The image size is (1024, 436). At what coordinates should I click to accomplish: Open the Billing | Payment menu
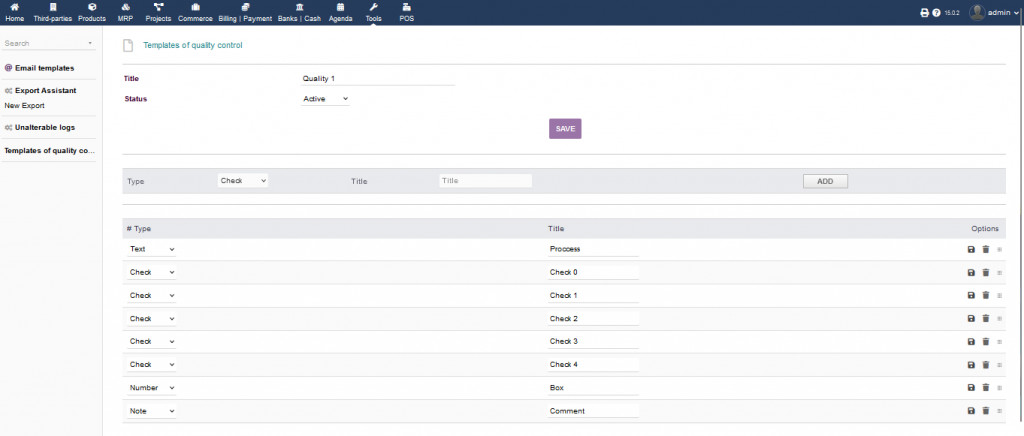click(x=245, y=12)
